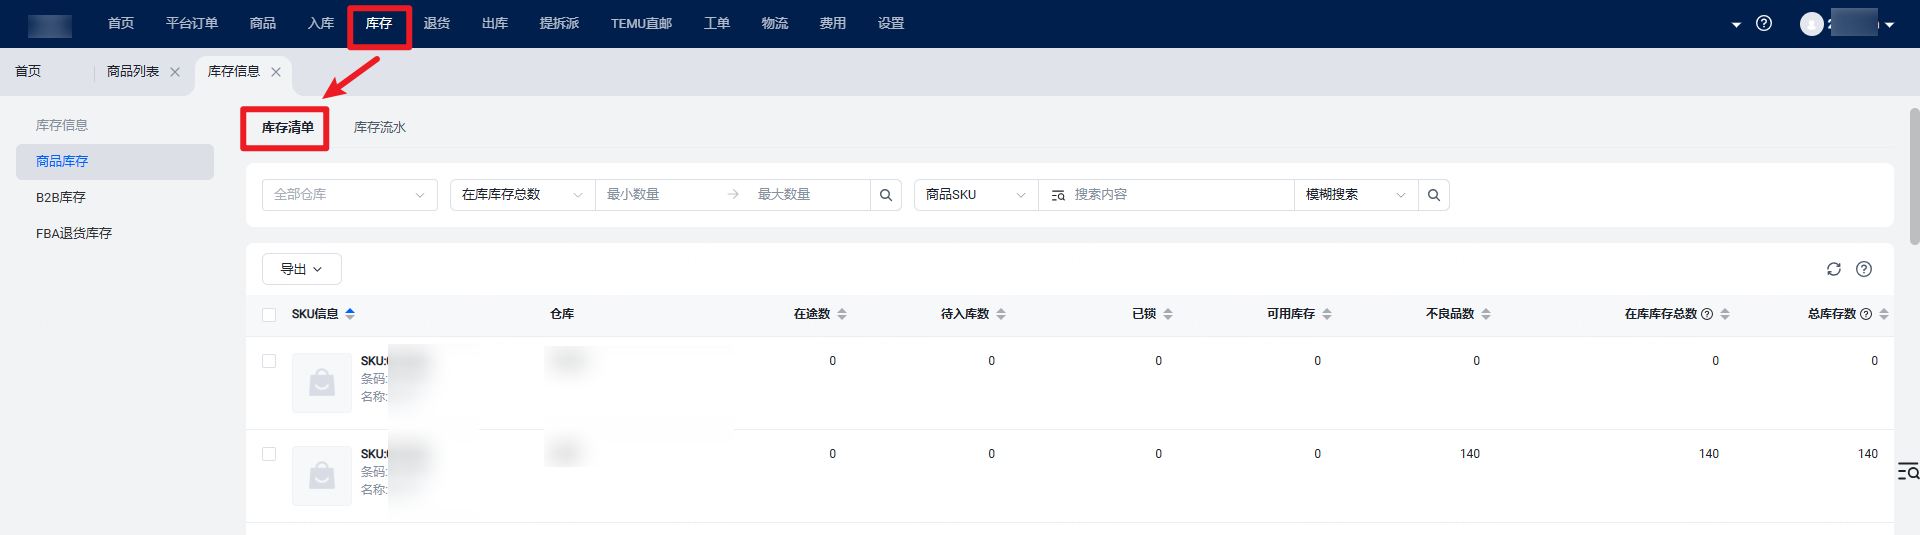Viewport: 1920px width, 535px height.
Task: Click the help icon beside refresh
Action: coord(1864,269)
